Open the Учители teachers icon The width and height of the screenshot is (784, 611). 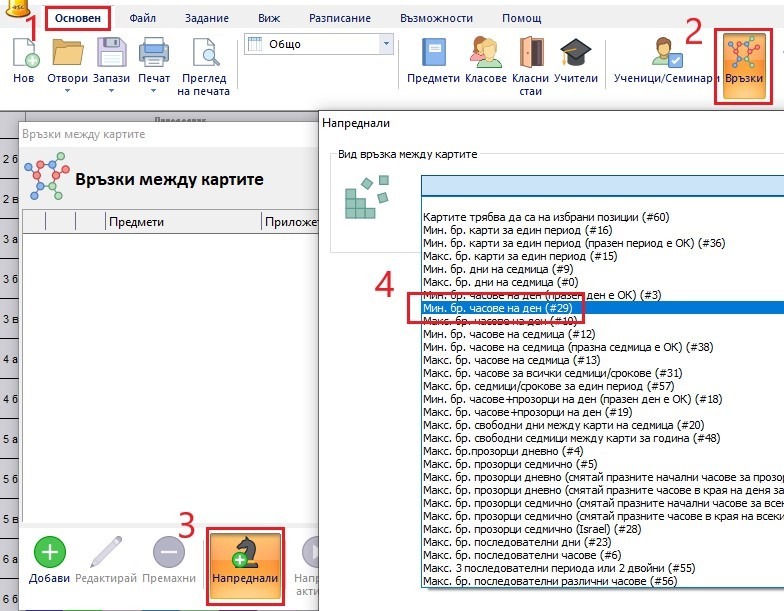point(576,52)
